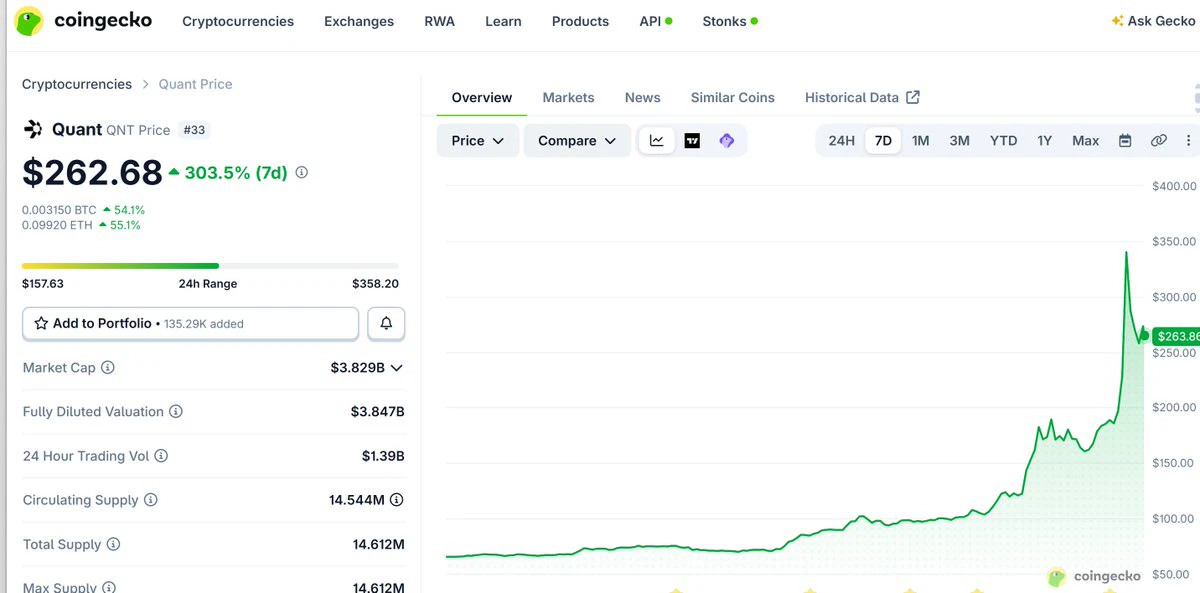Screen dimensions: 1200x593
Task: Open the API nav item
Action: (x=656, y=21)
